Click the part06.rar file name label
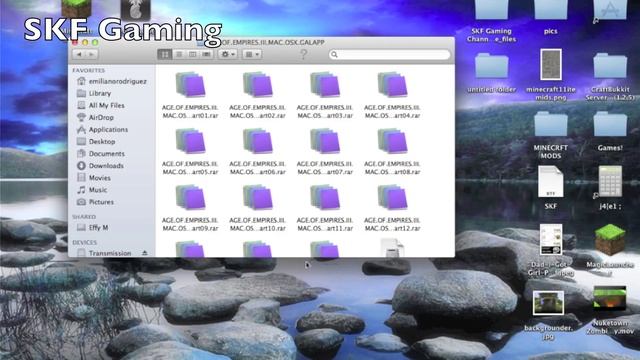This screenshot has height=360, width=640. [x=258, y=168]
